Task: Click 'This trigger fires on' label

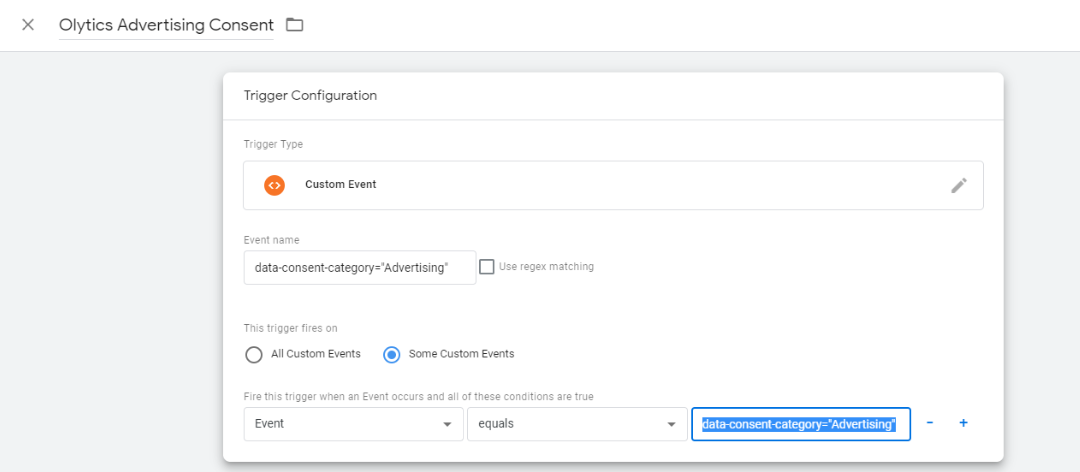Action: [291, 328]
